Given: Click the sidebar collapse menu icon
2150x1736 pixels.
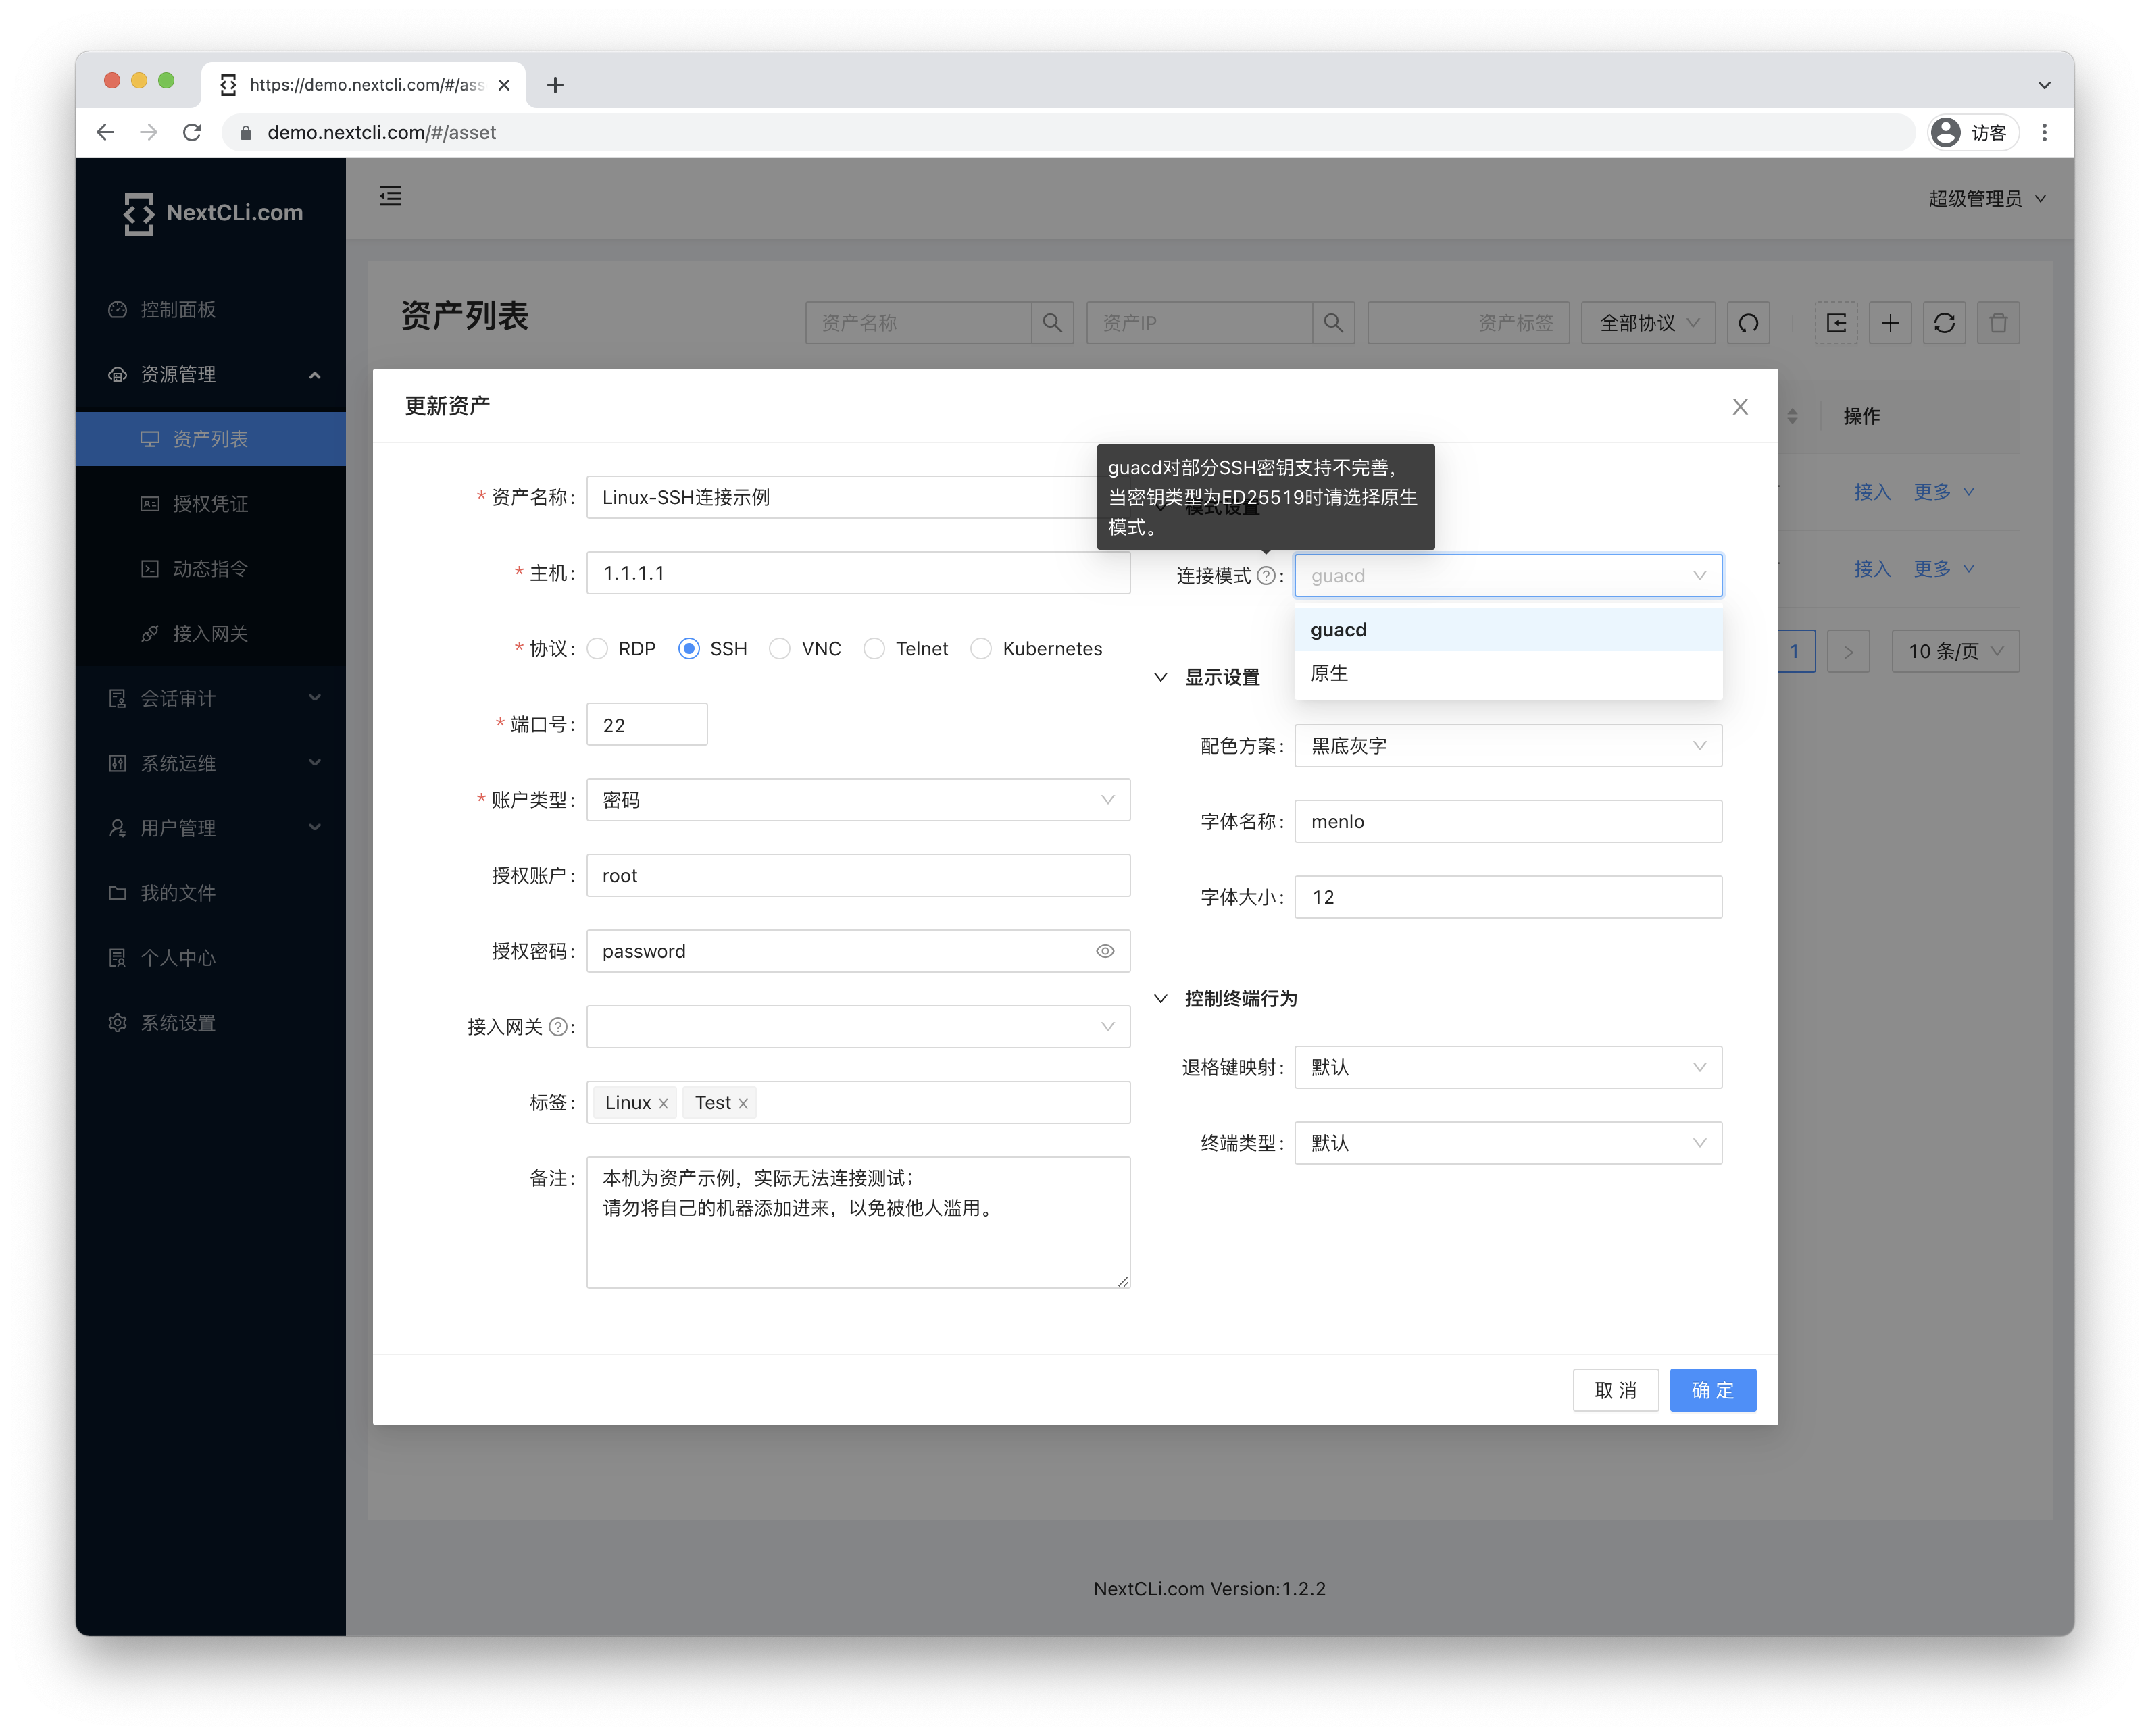Looking at the screenshot, I should coord(390,196).
